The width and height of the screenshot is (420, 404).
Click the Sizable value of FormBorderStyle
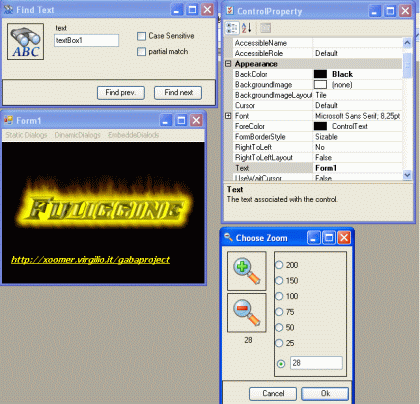click(326, 137)
